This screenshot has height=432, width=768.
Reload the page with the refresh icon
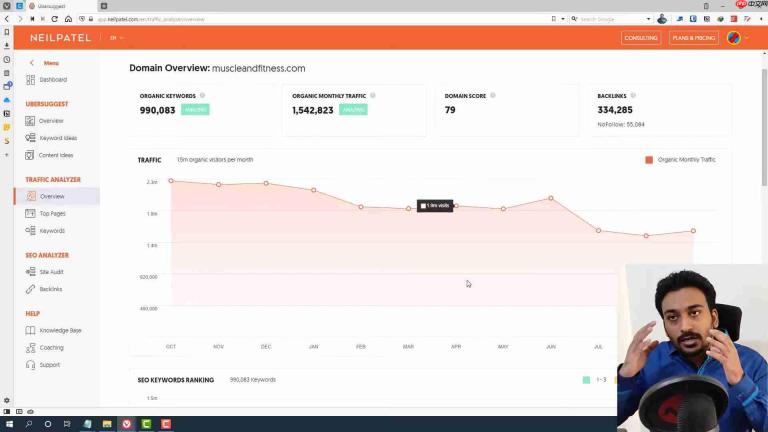click(x=54, y=19)
